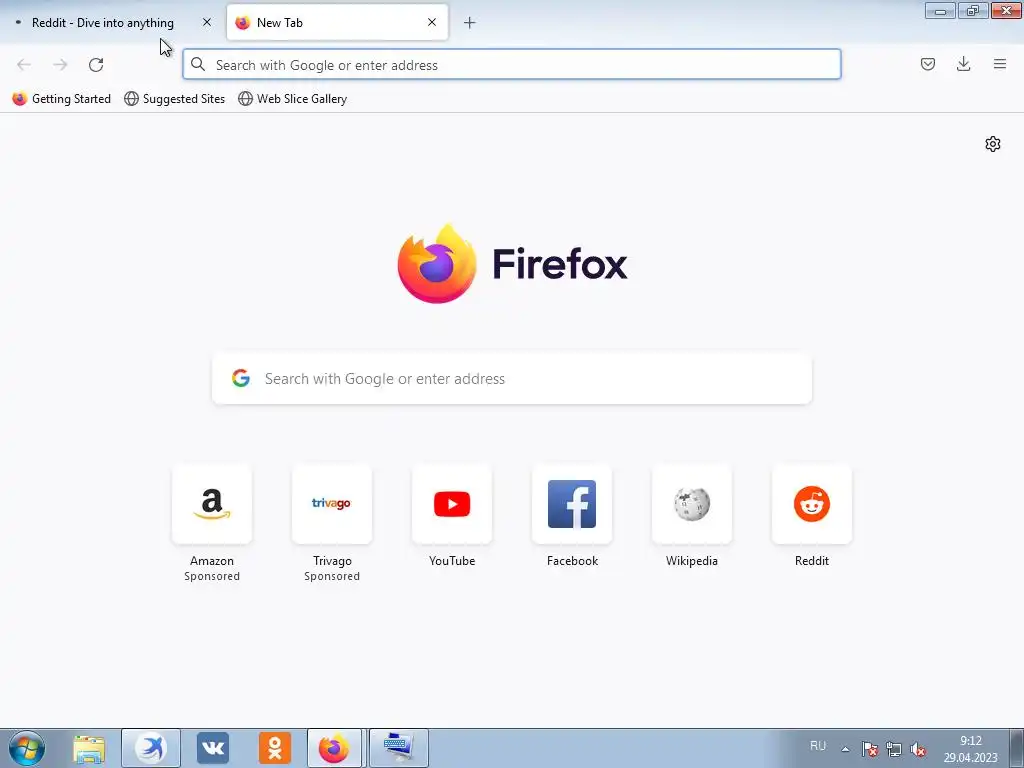Select the New Tab tab

[x=337, y=23]
